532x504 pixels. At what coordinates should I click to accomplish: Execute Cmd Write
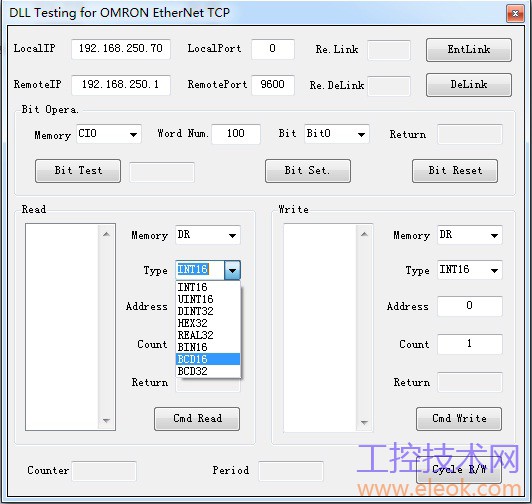[459, 419]
